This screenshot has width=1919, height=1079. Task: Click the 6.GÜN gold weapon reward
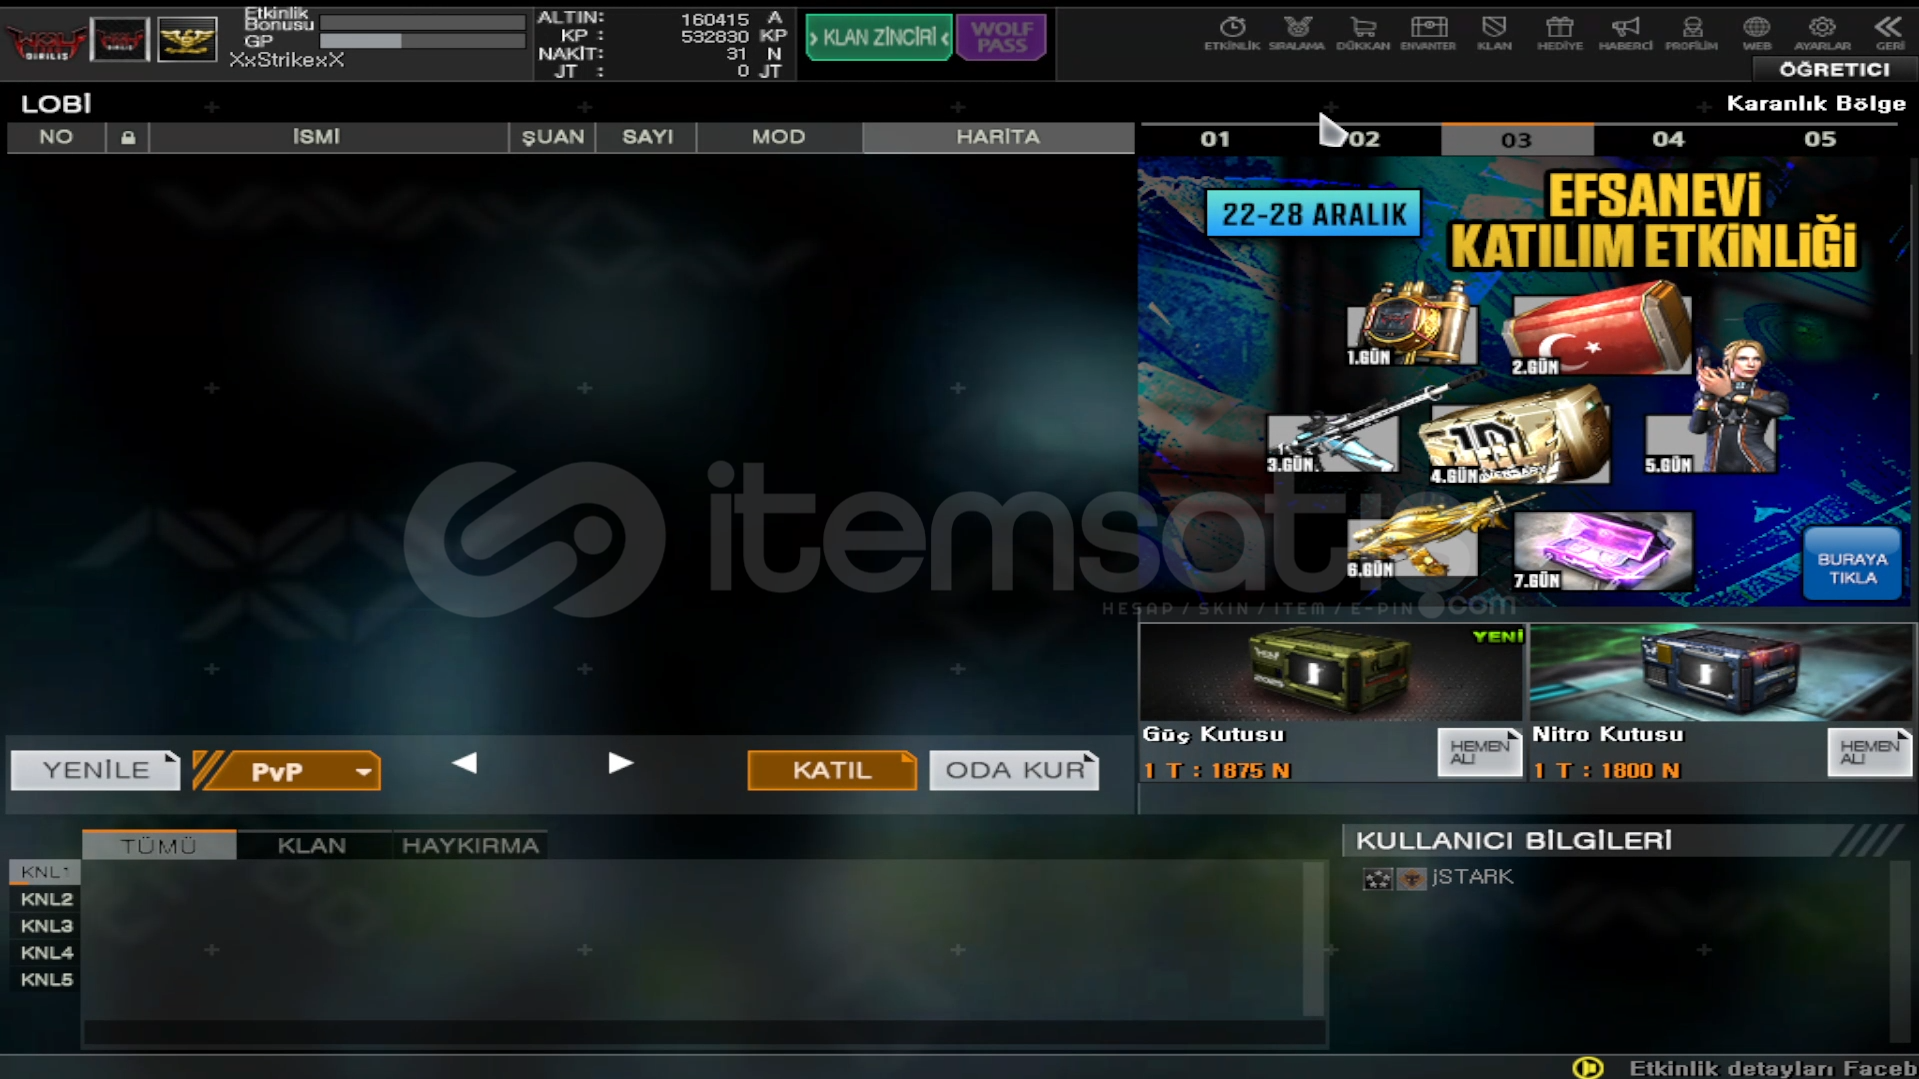(1412, 545)
